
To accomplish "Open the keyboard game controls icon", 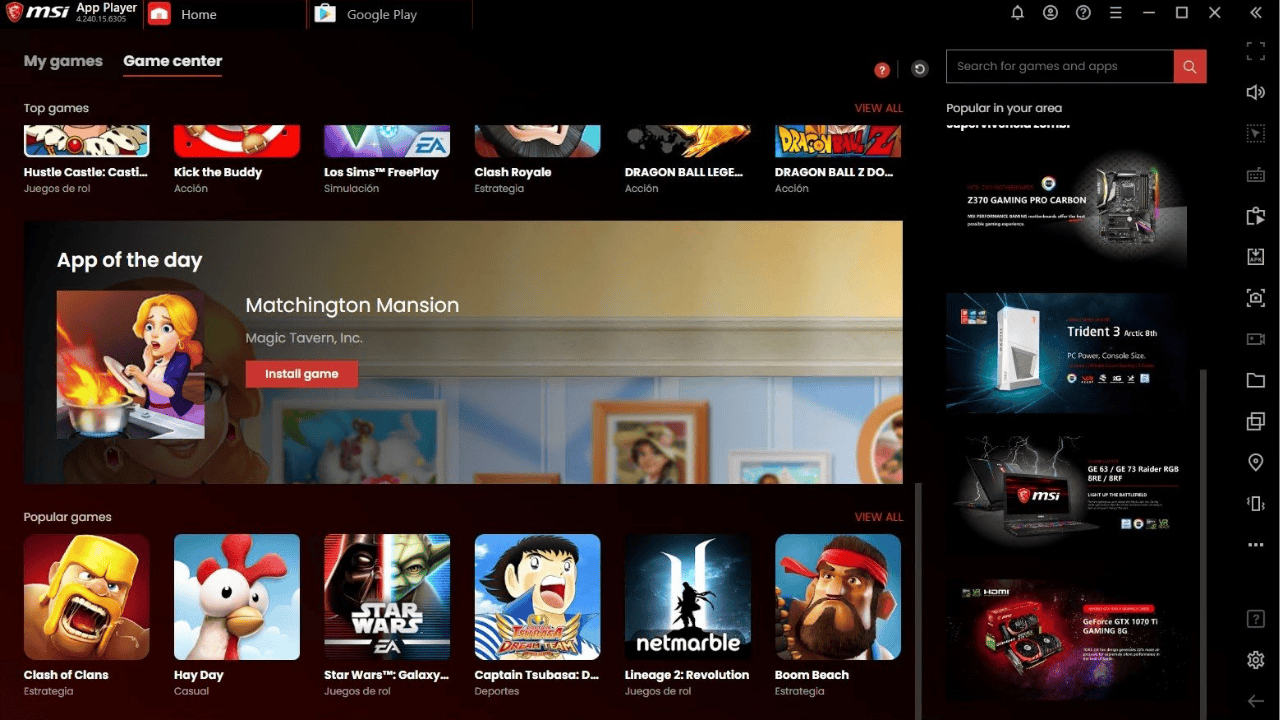I will tap(1256, 175).
